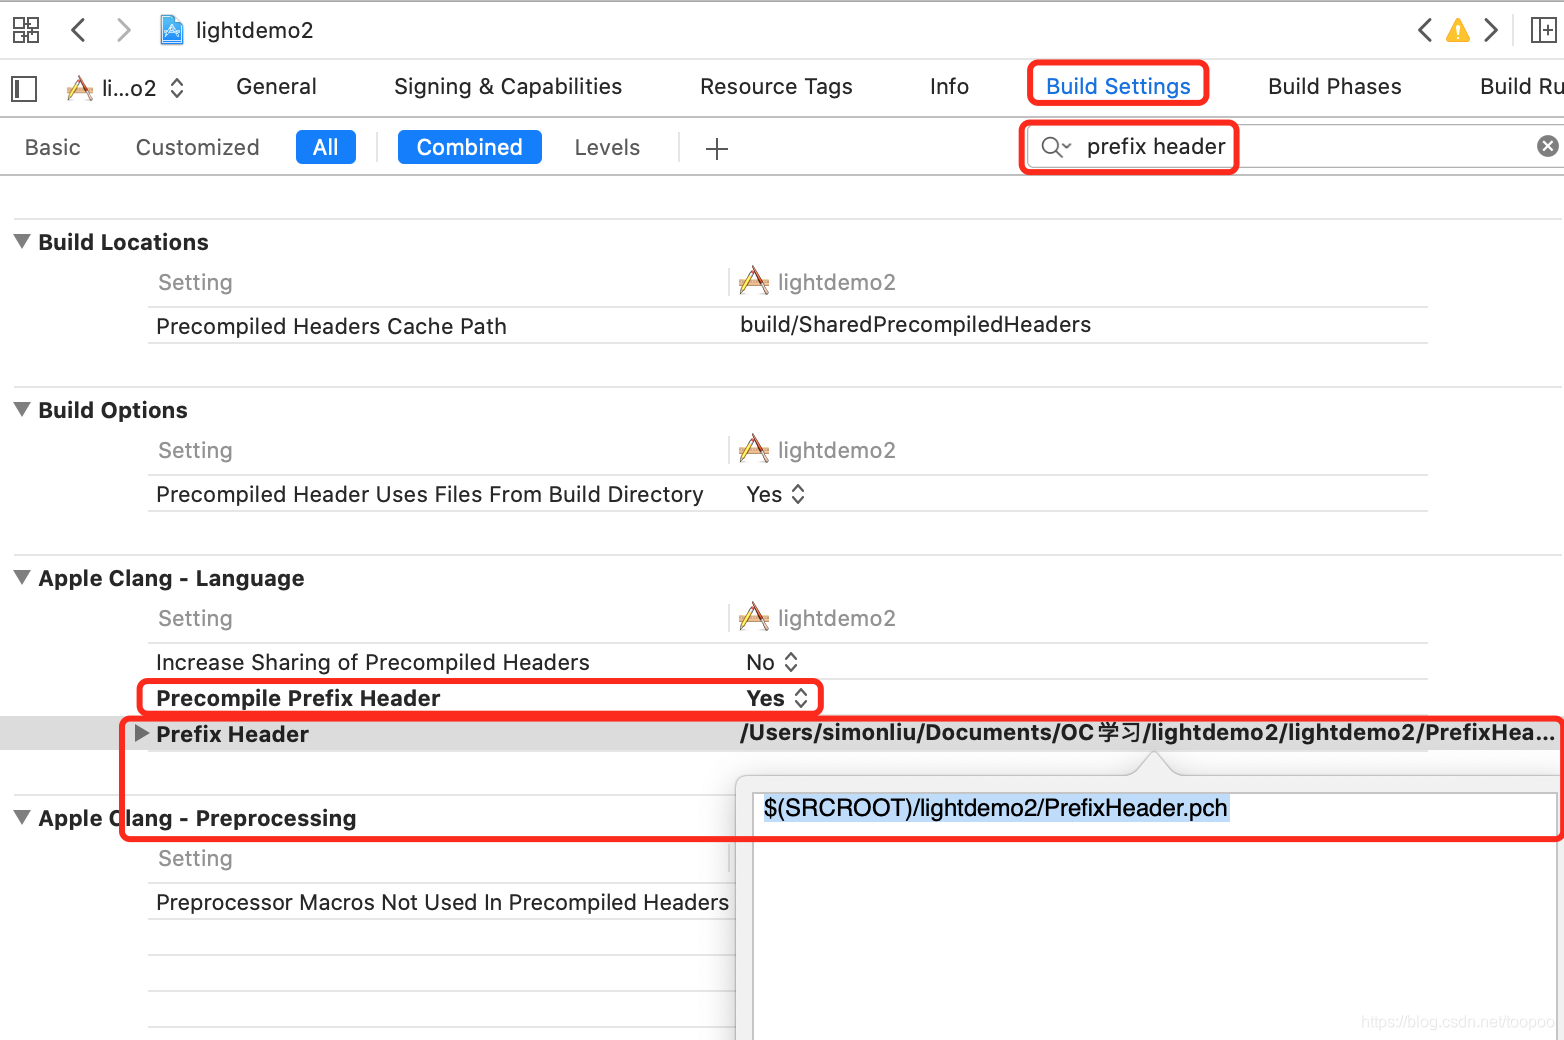
Task: Click the prefix header search field
Action: 1296,147
